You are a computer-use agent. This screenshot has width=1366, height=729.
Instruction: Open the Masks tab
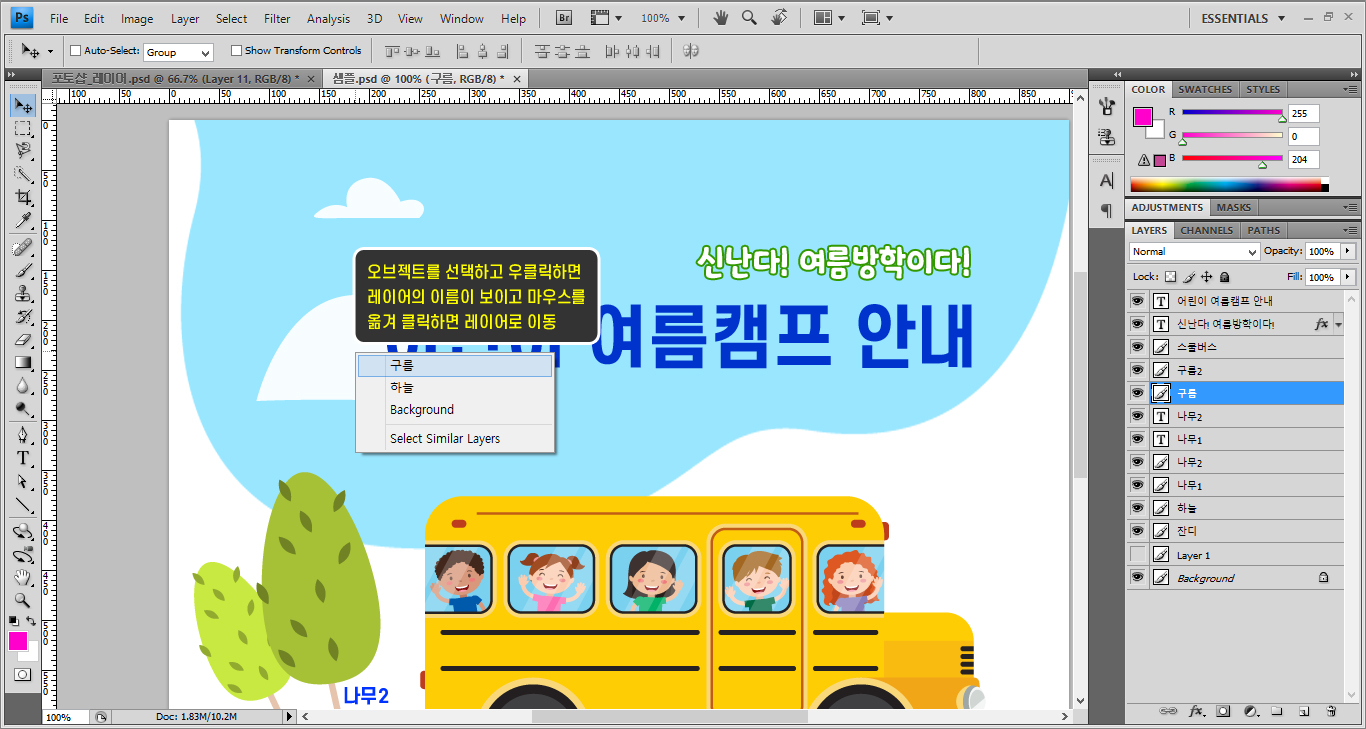(x=1233, y=207)
